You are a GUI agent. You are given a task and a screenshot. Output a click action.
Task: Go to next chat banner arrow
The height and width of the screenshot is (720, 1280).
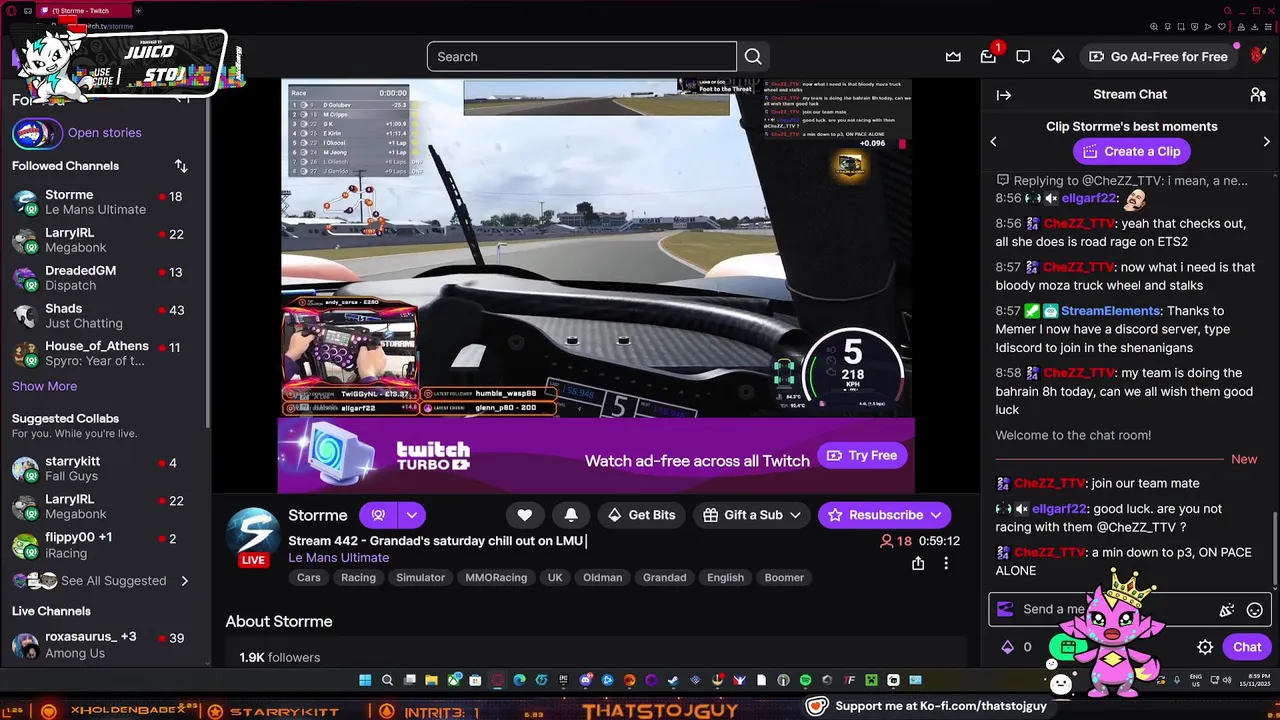pos(1266,142)
